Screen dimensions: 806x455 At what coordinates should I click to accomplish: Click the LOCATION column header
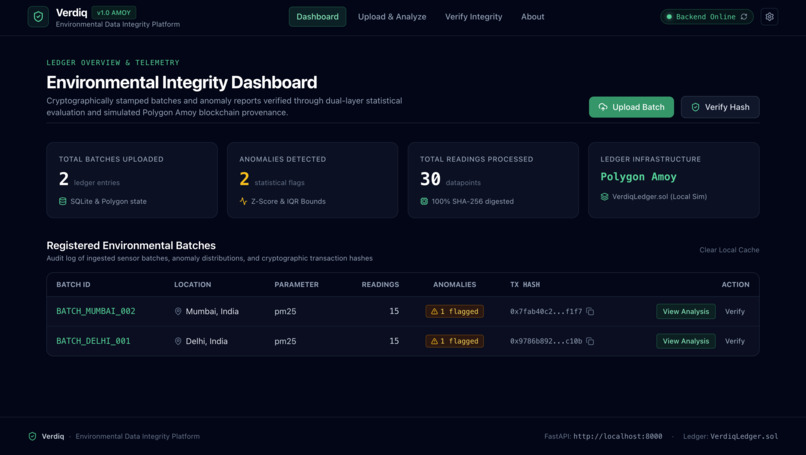[x=192, y=284]
